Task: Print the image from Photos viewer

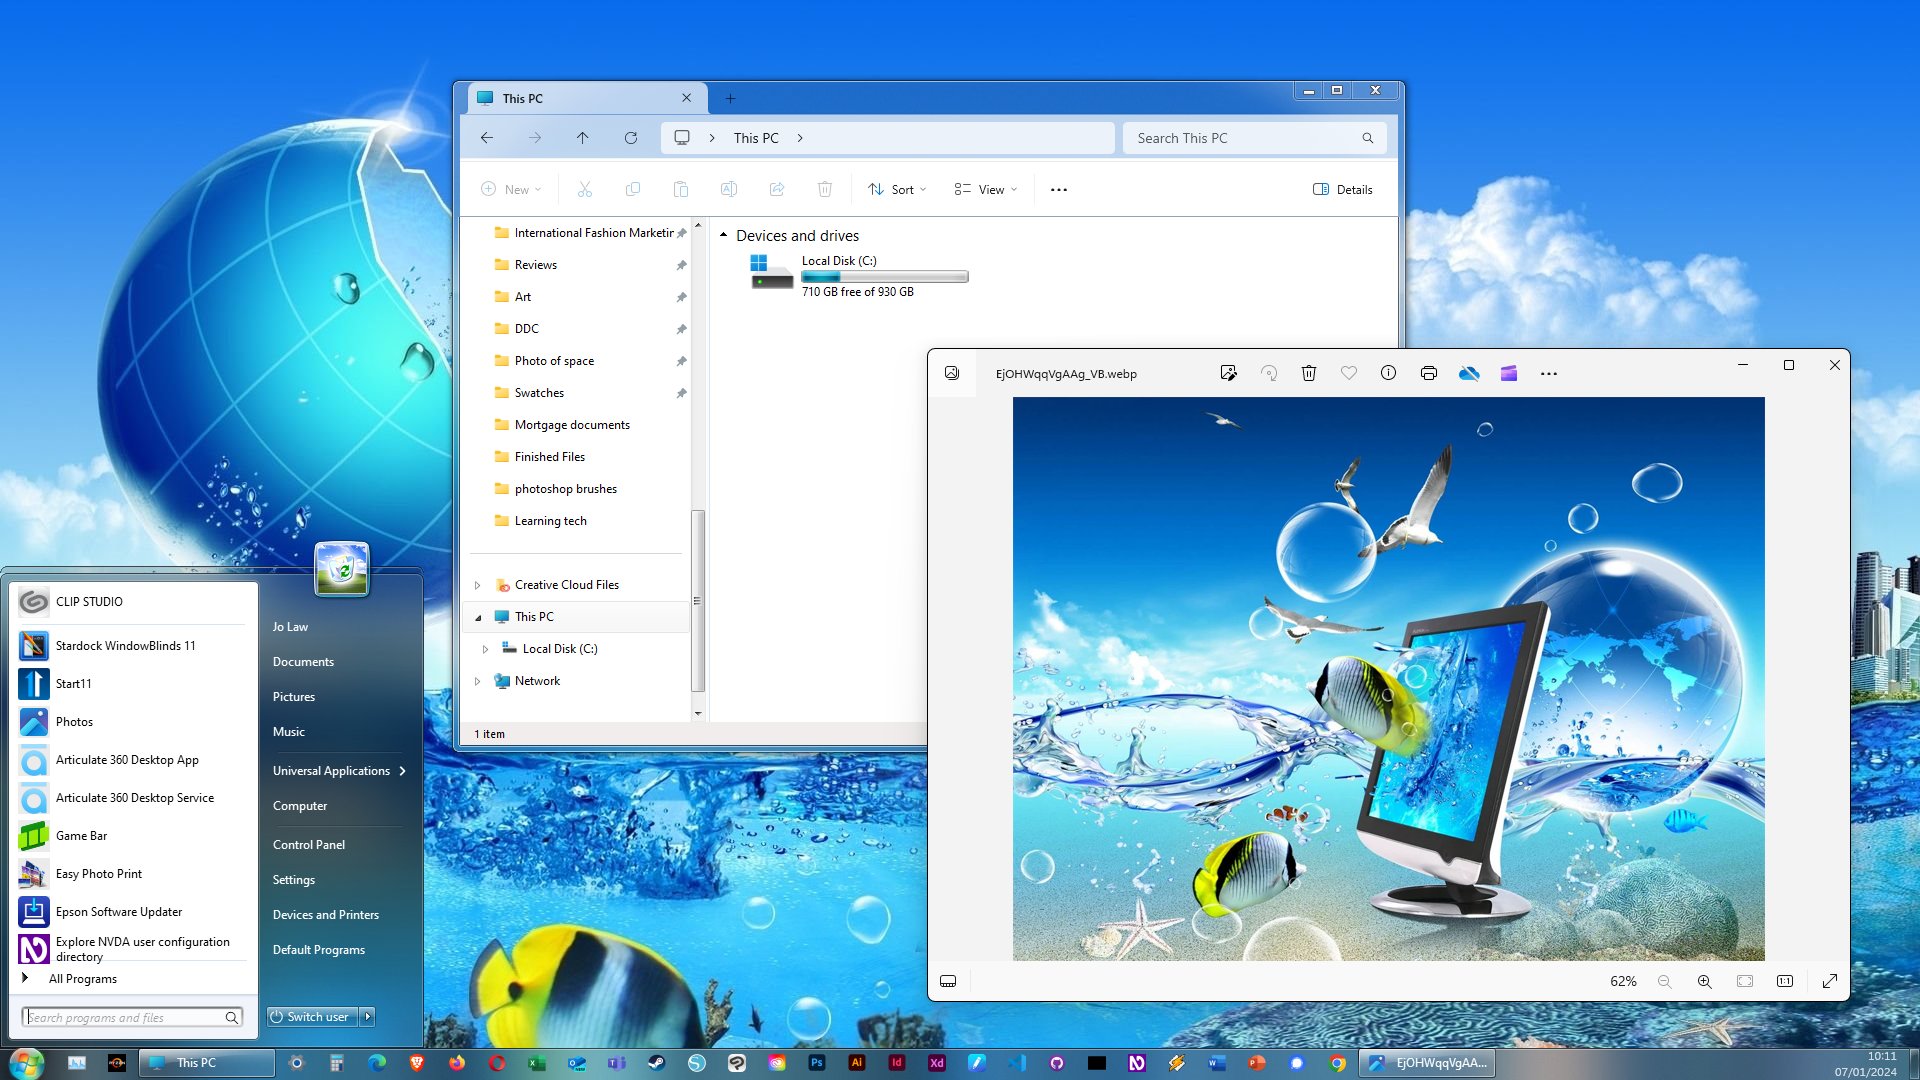Action: pos(1428,373)
